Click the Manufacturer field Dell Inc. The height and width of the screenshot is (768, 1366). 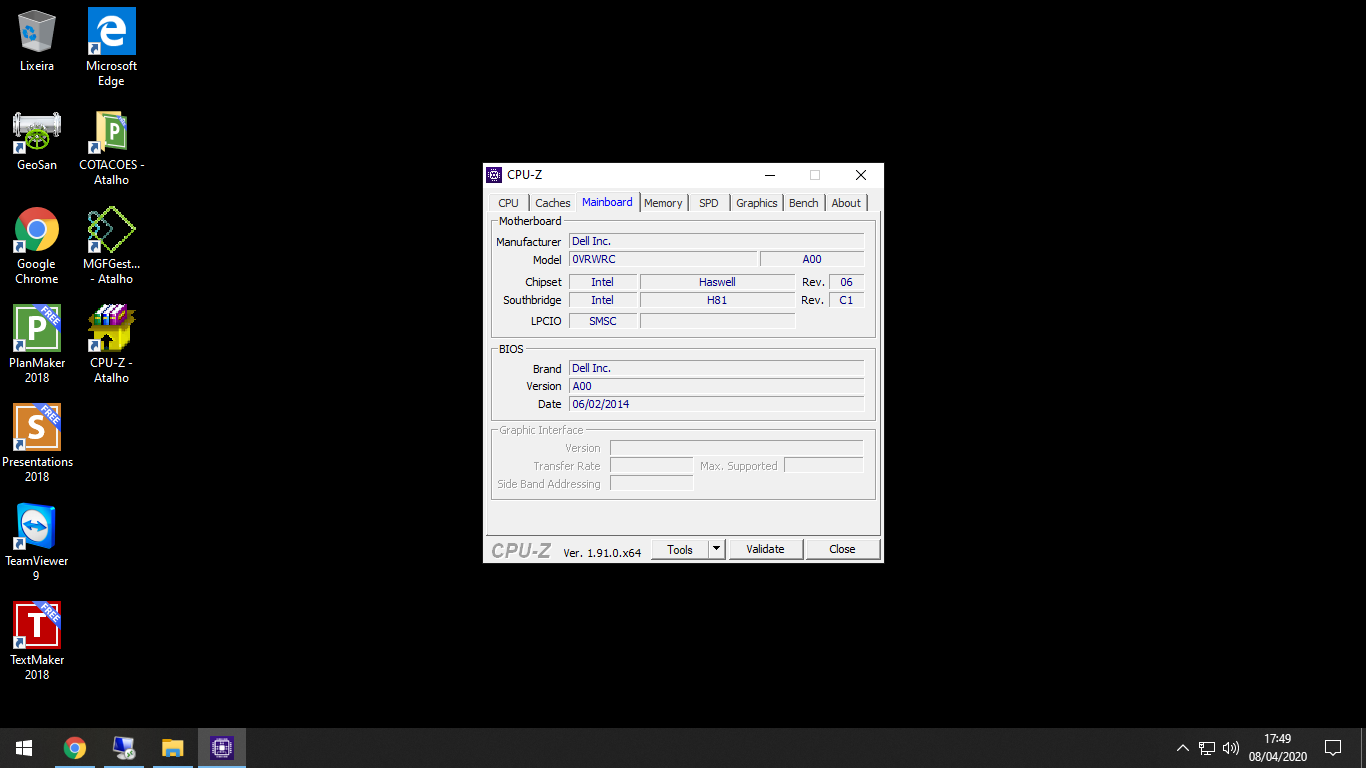click(716, 241)
